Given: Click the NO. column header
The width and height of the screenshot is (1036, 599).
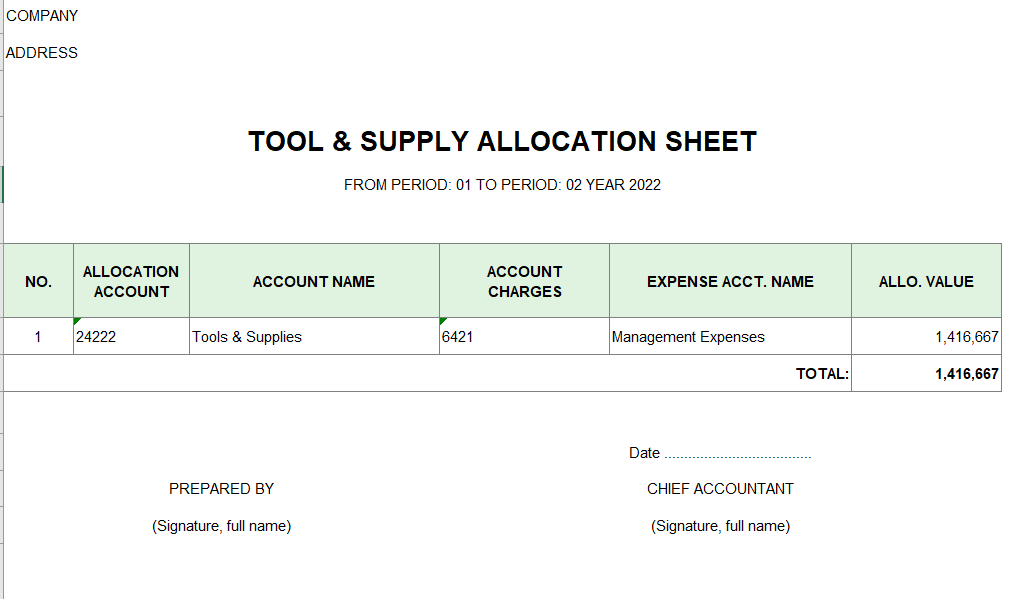Looking at the screenshot, I should click(38, 281).
